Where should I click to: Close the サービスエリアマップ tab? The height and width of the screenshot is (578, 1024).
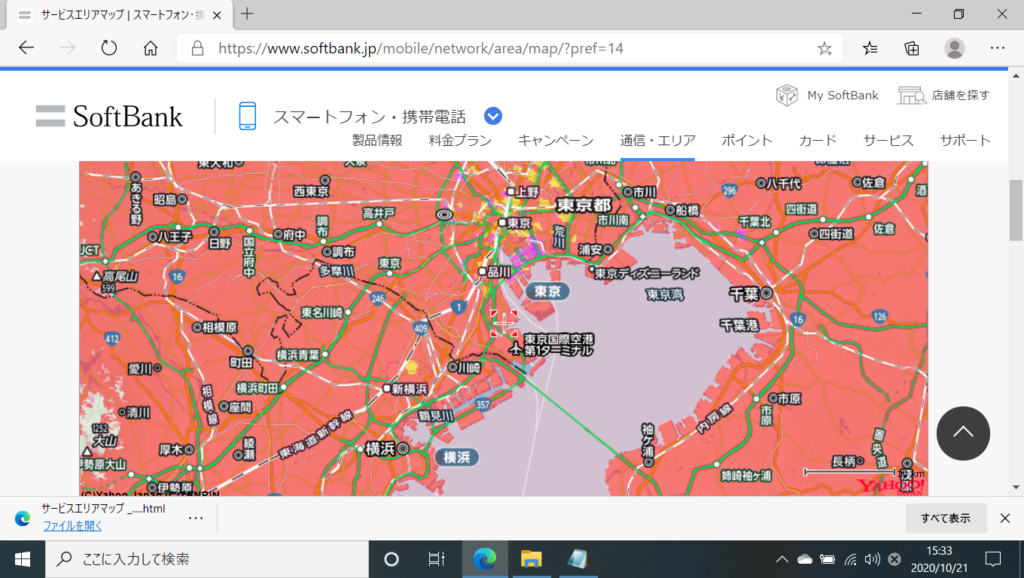[217, 15]
